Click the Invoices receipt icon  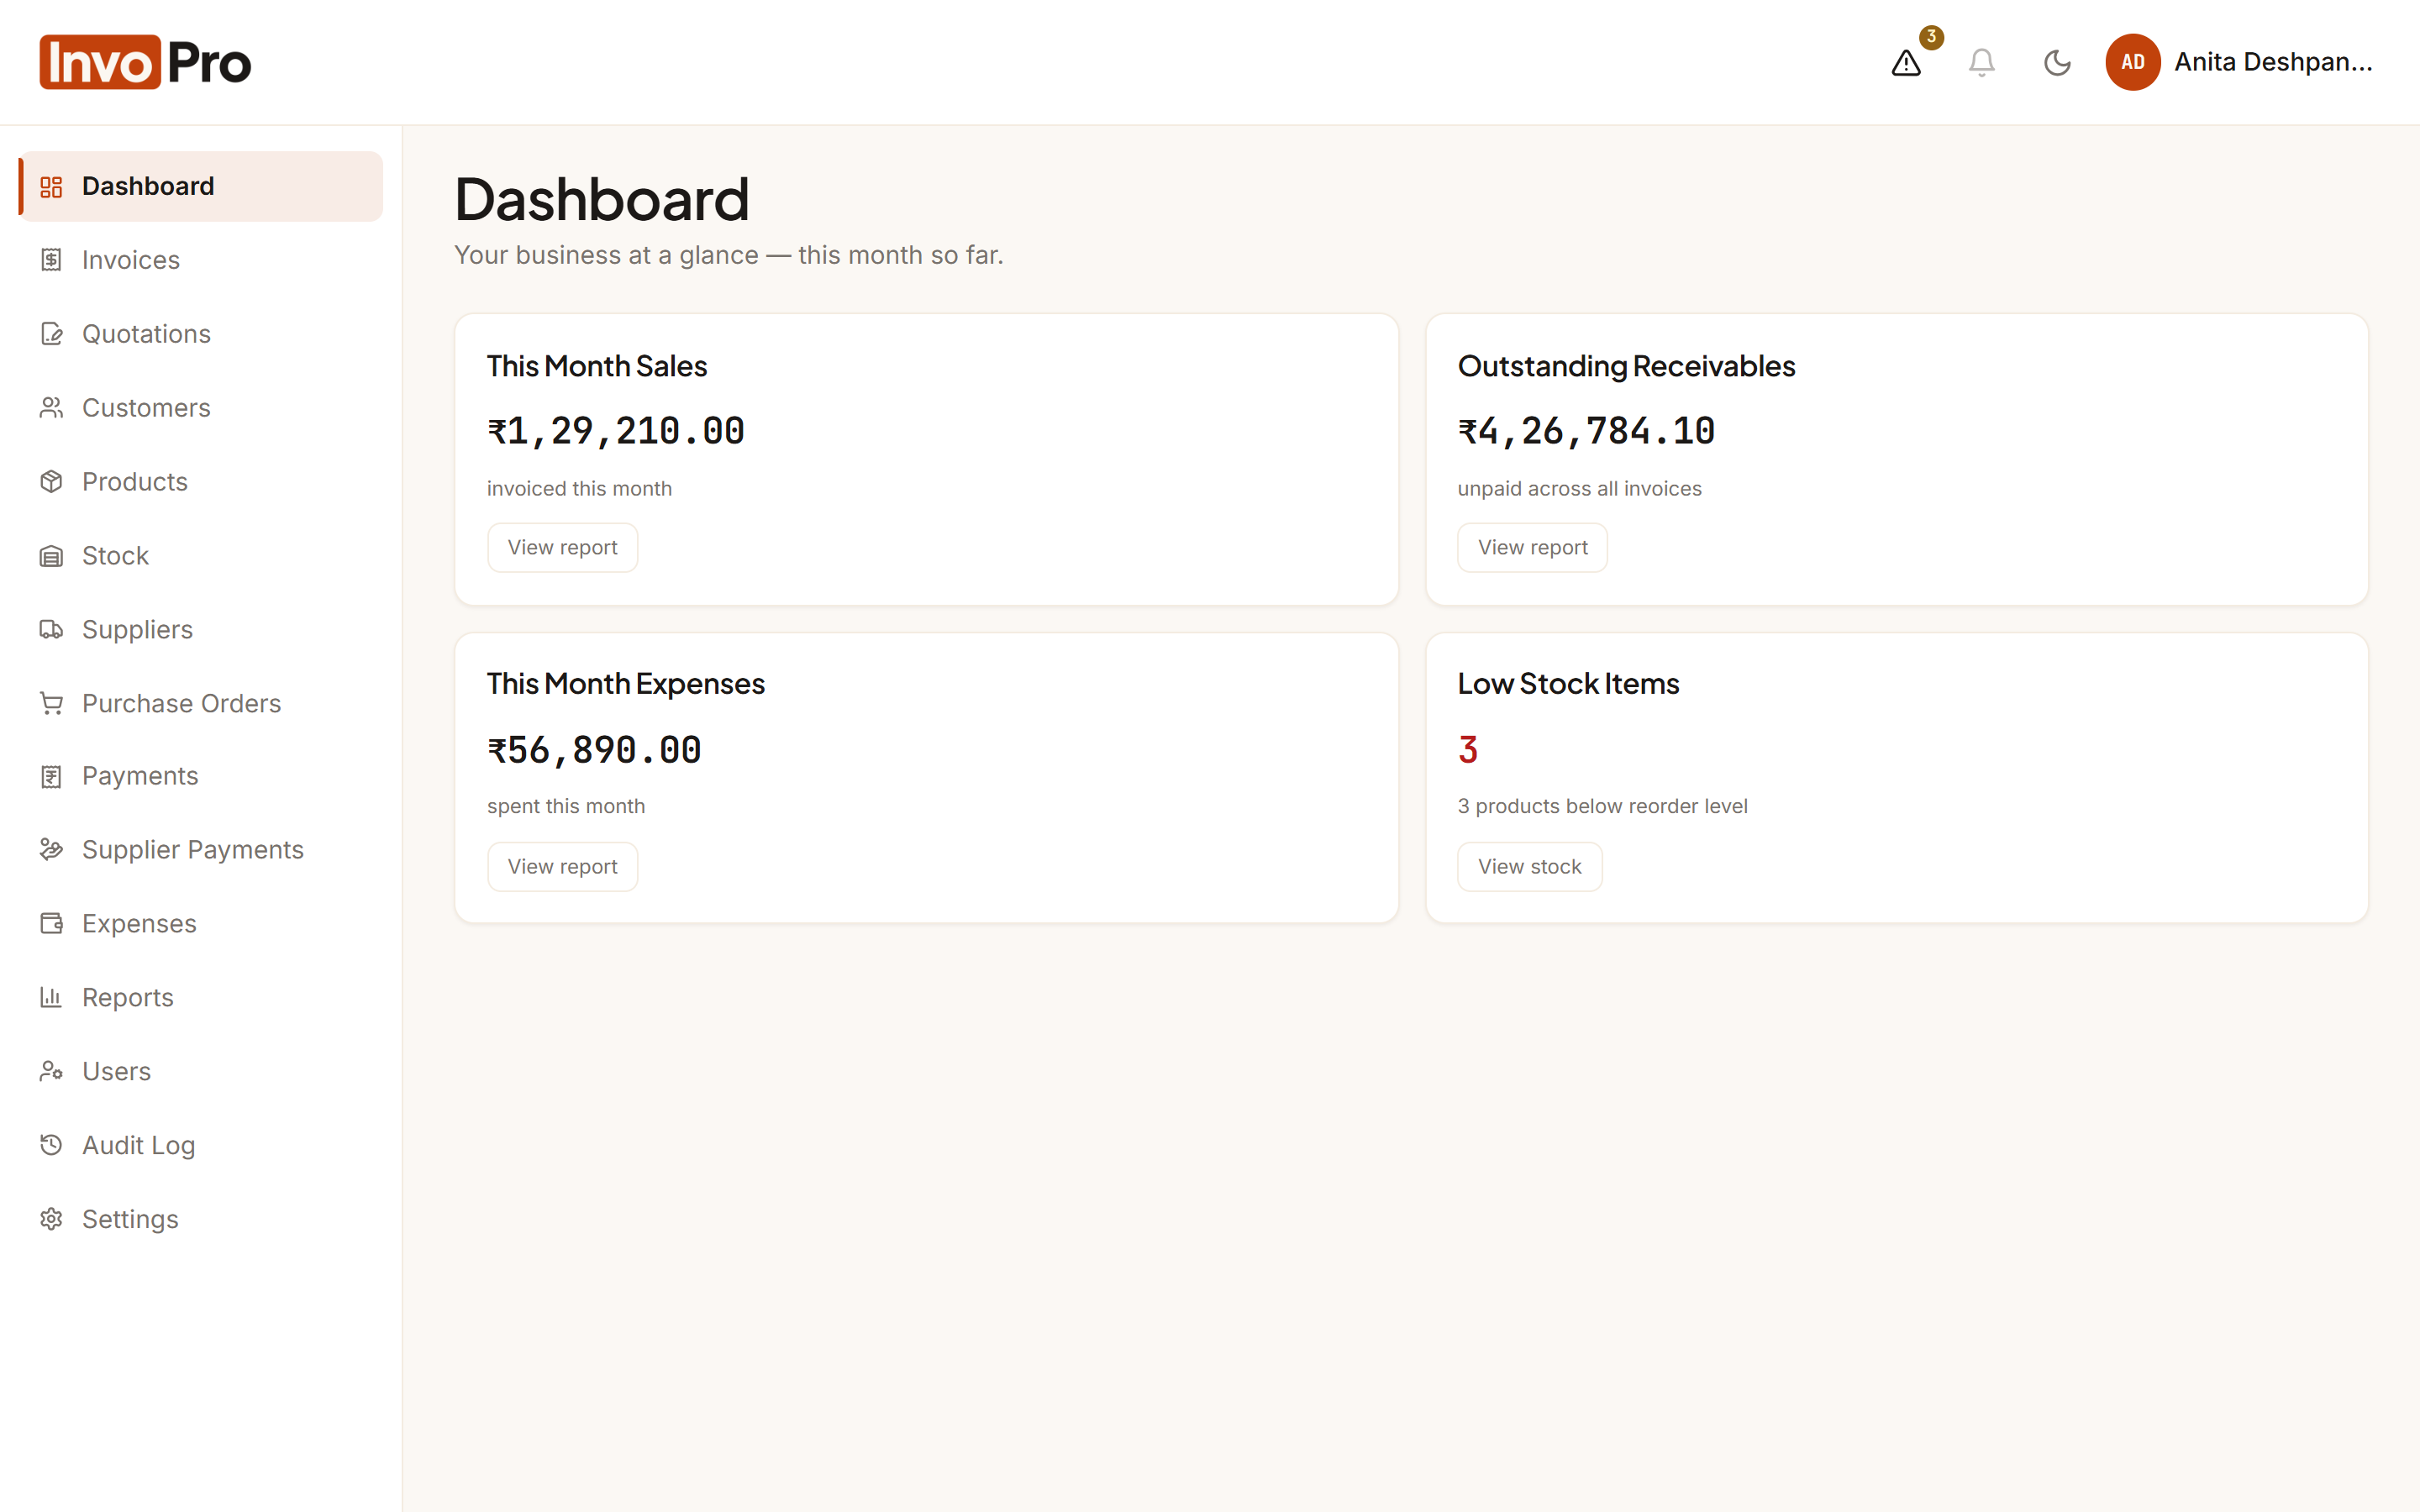pos(51,260)
